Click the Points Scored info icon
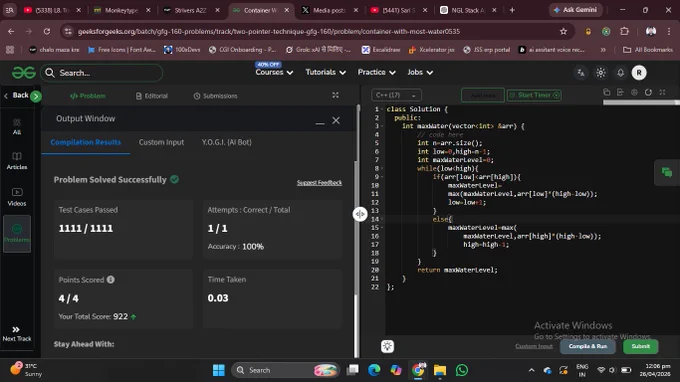The height and width of the screenshot is (382, 680). 111,280
